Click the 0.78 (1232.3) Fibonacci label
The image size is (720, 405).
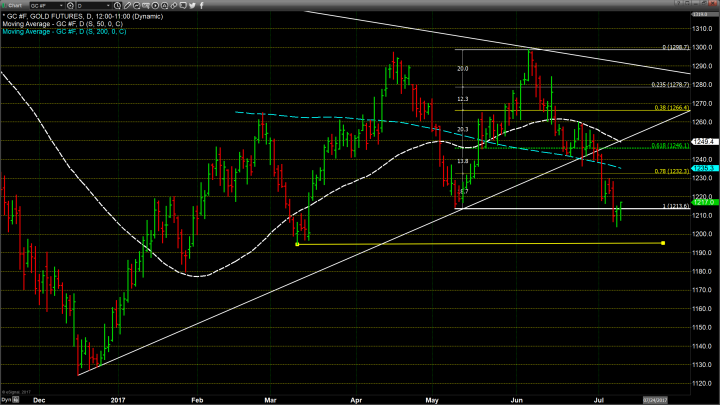(672, 171)
